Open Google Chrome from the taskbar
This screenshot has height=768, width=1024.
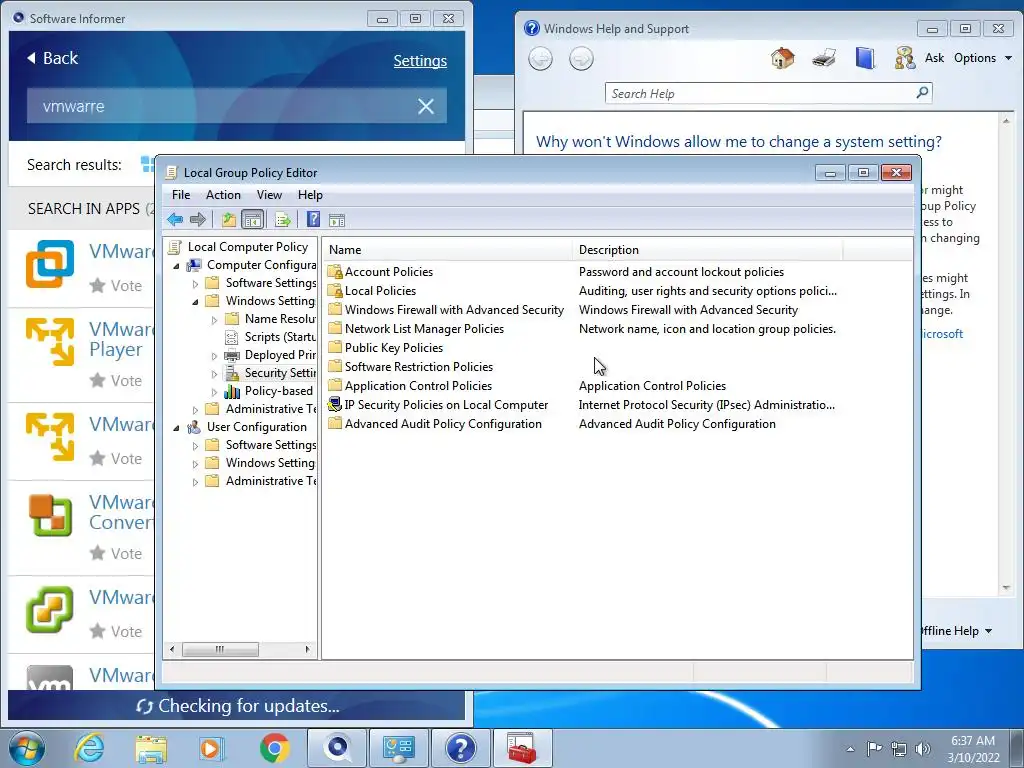(x=274, y=748)
